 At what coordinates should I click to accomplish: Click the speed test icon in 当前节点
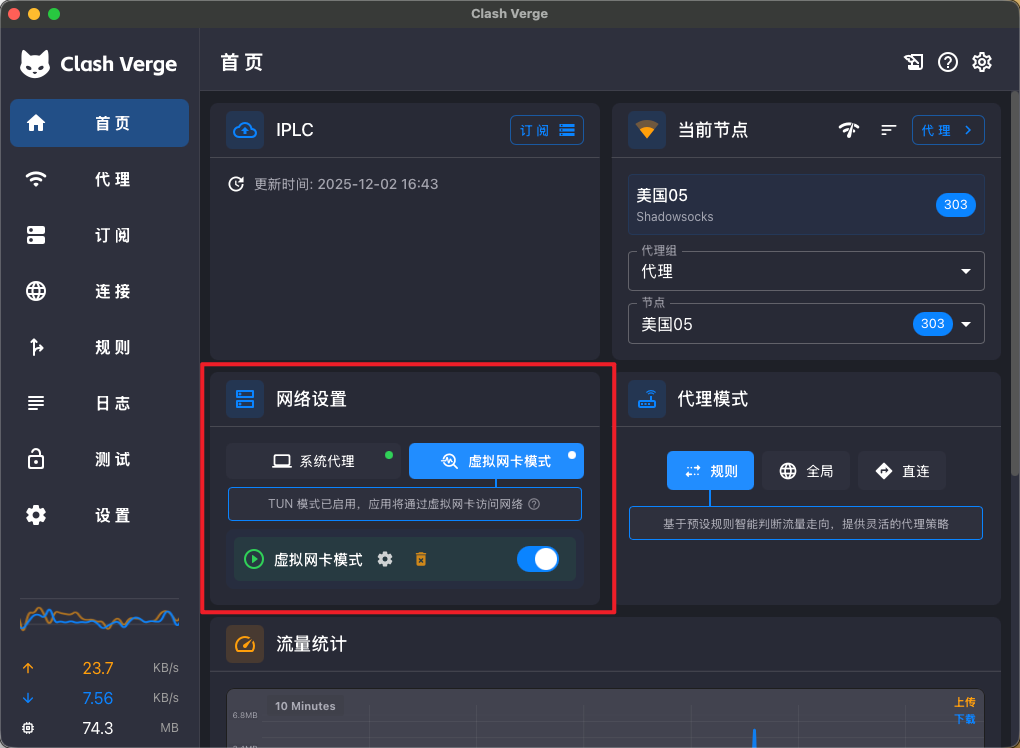[x=849, y=130]
